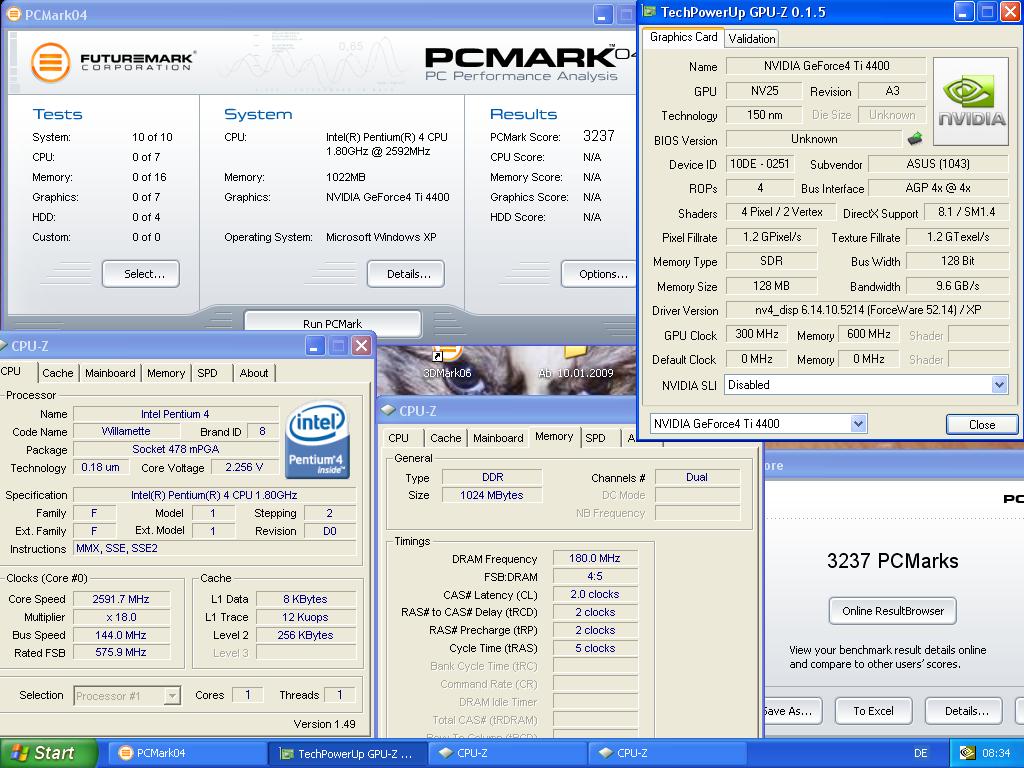Click the Run PCMark button
The image size is (1024, 768).
coord(332,323)
